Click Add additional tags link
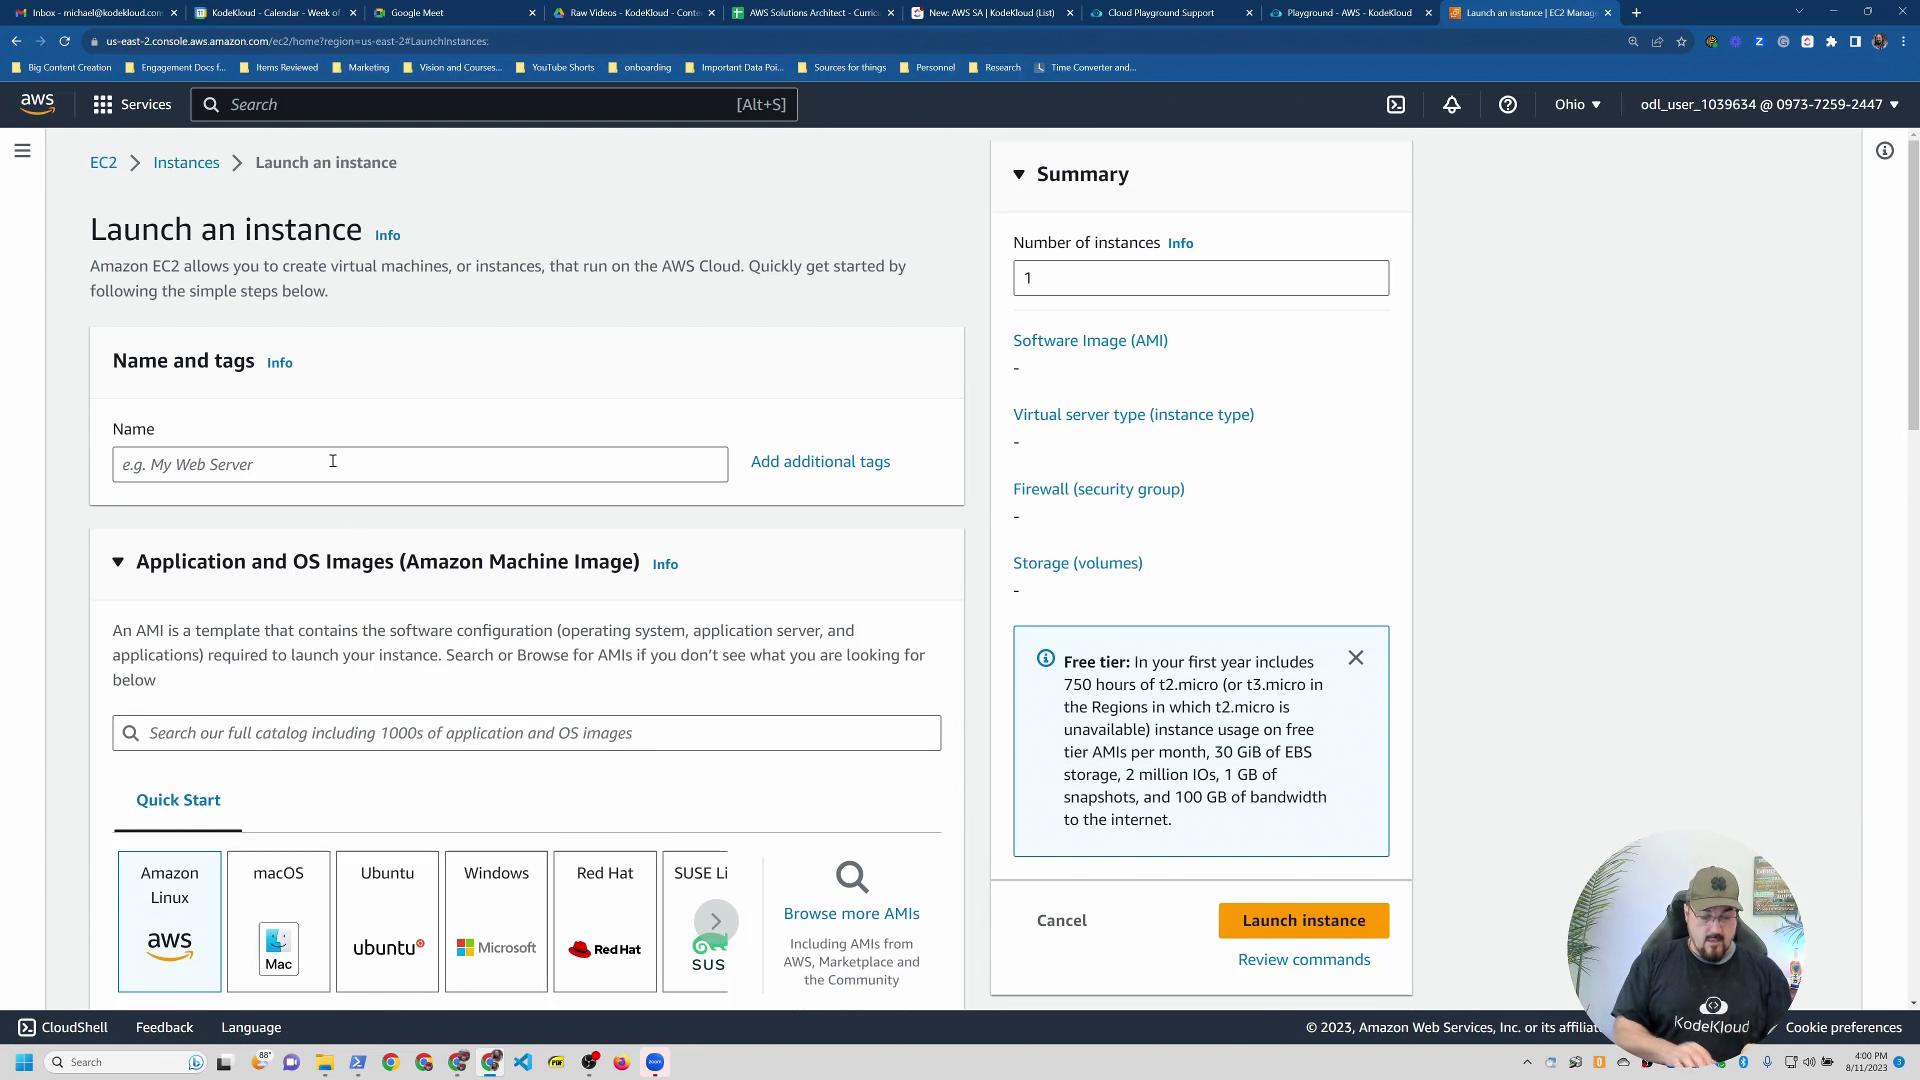Viewport: 1920px width, 1080px height. (820, 461)
